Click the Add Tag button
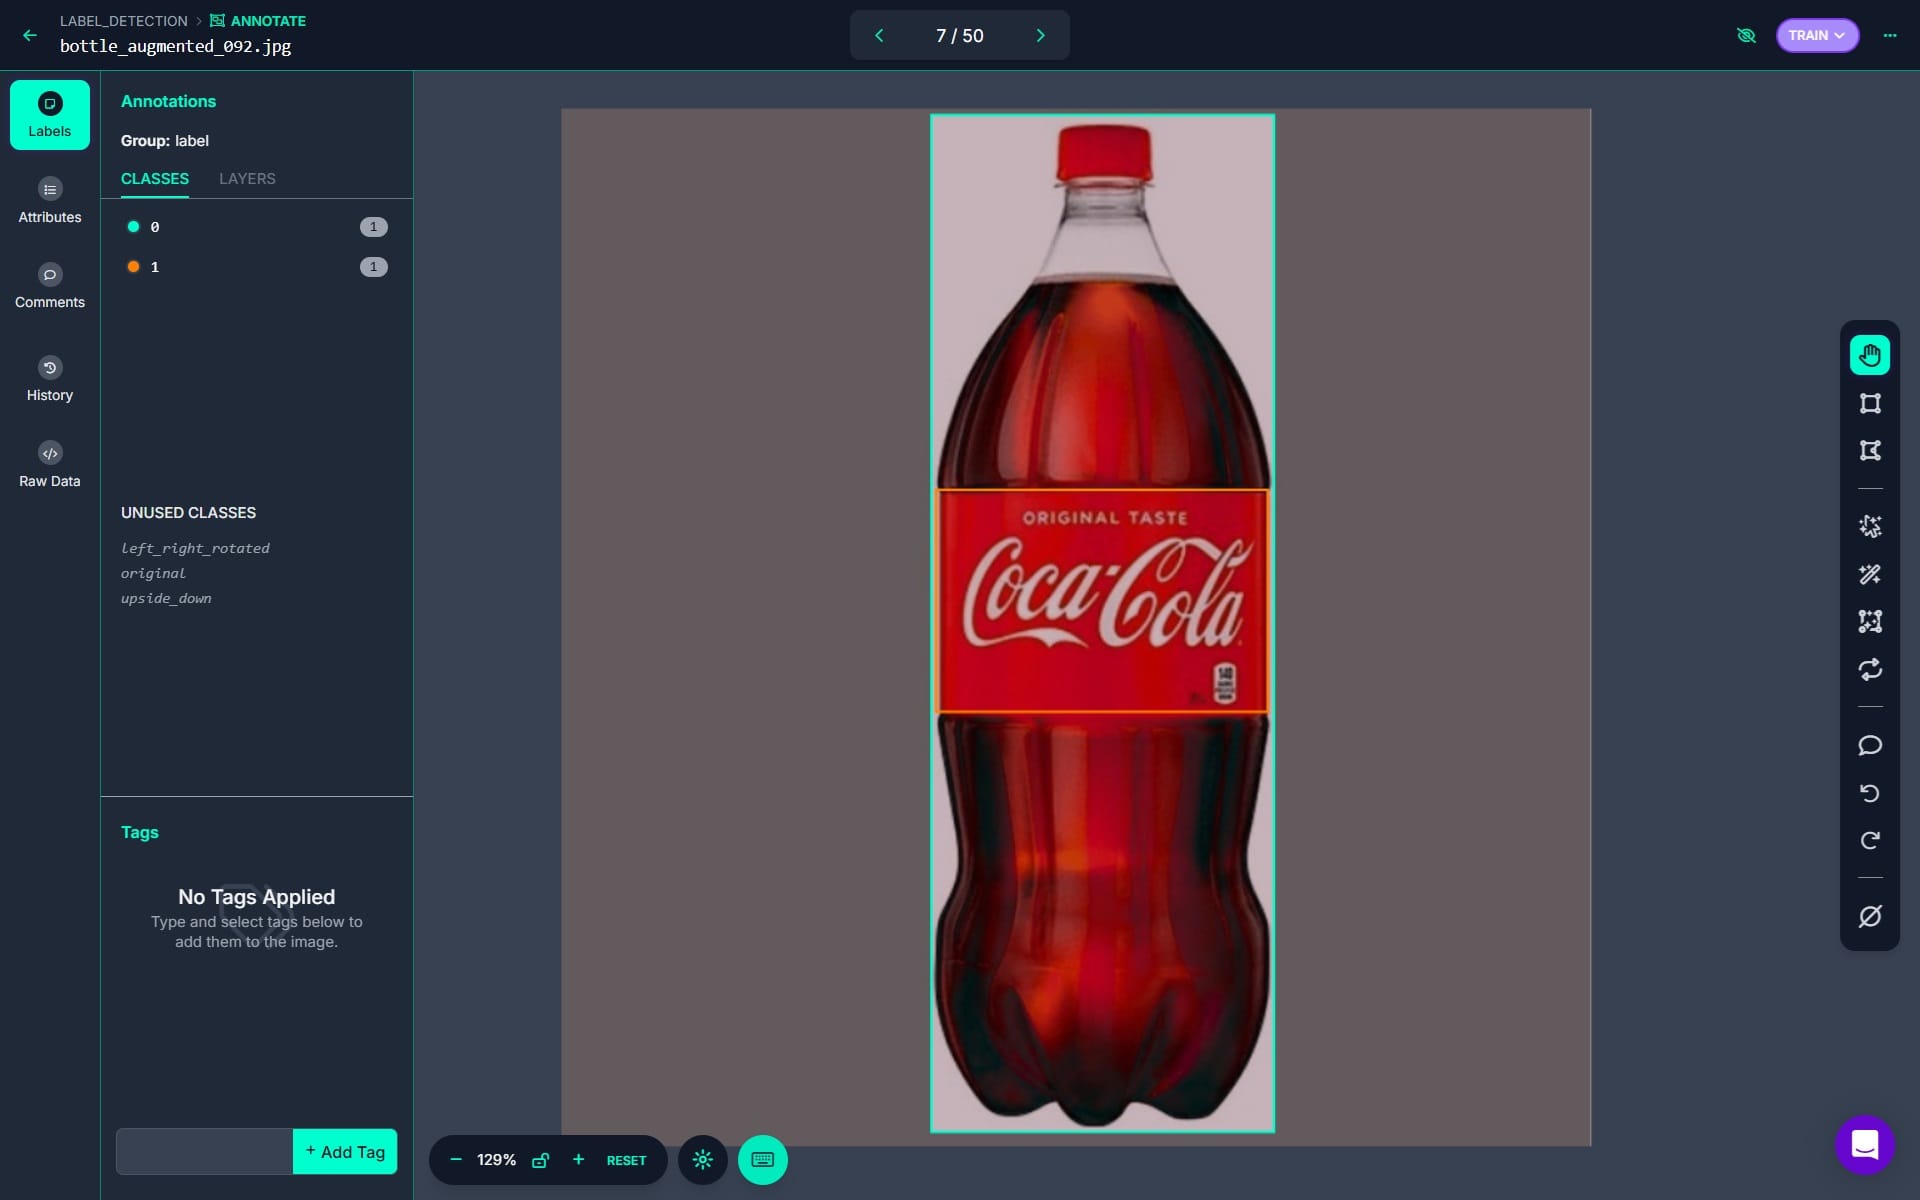Screen dimensions: 1920x1200 [x=345, y=1152]
